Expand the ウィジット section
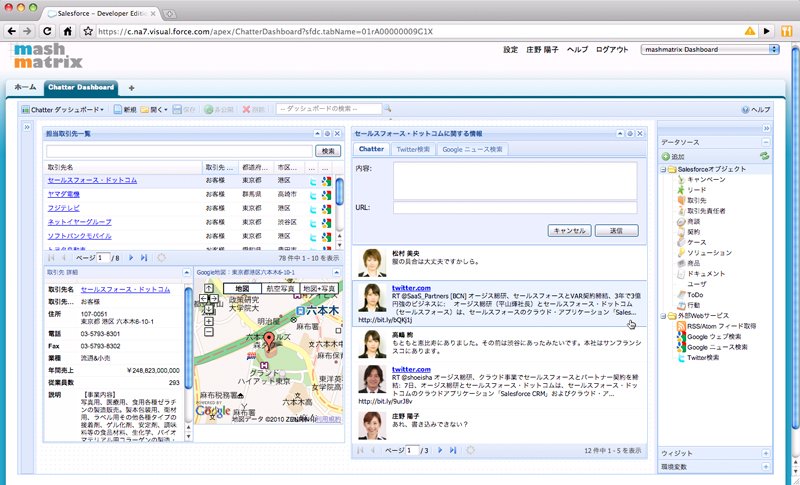Image resolution: width=800 pixels, height=485 pixels. 765,453
